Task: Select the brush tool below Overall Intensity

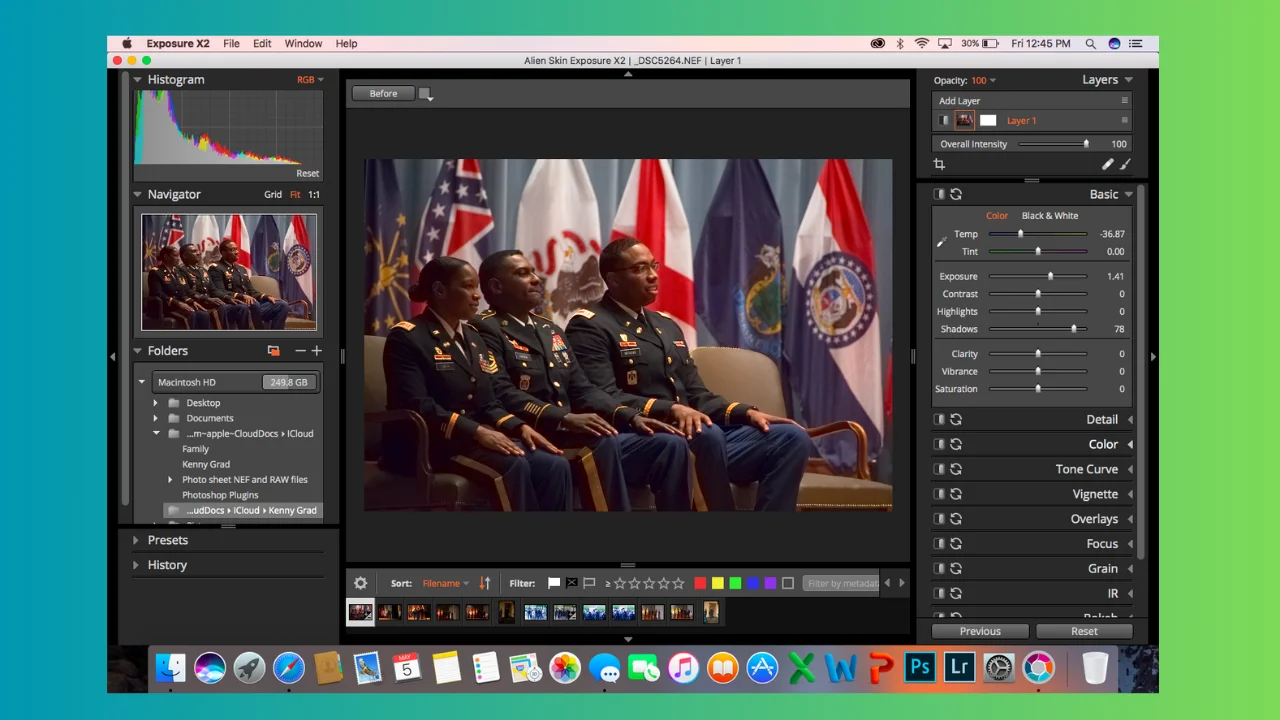Action: click(1125, 164)
